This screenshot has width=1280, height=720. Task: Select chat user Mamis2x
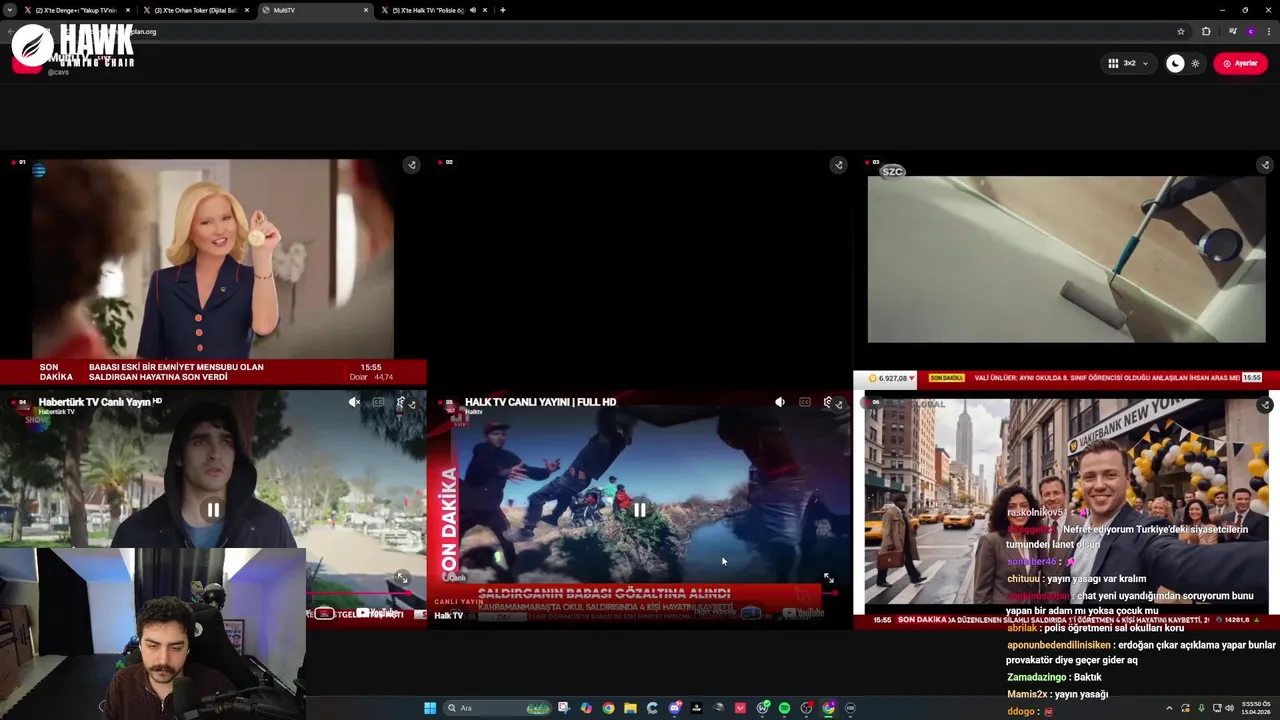(1027, 694)
